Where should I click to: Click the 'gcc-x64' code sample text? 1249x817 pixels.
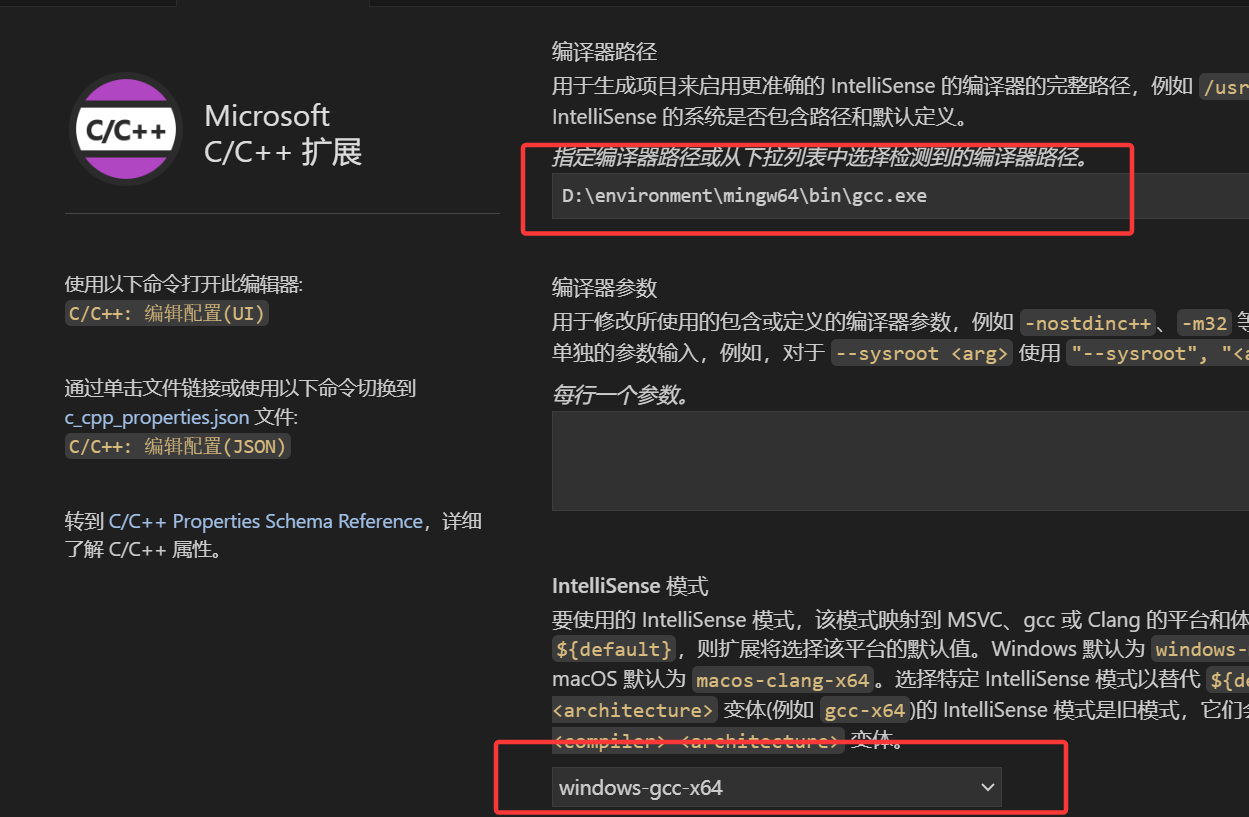click(865, 710)
